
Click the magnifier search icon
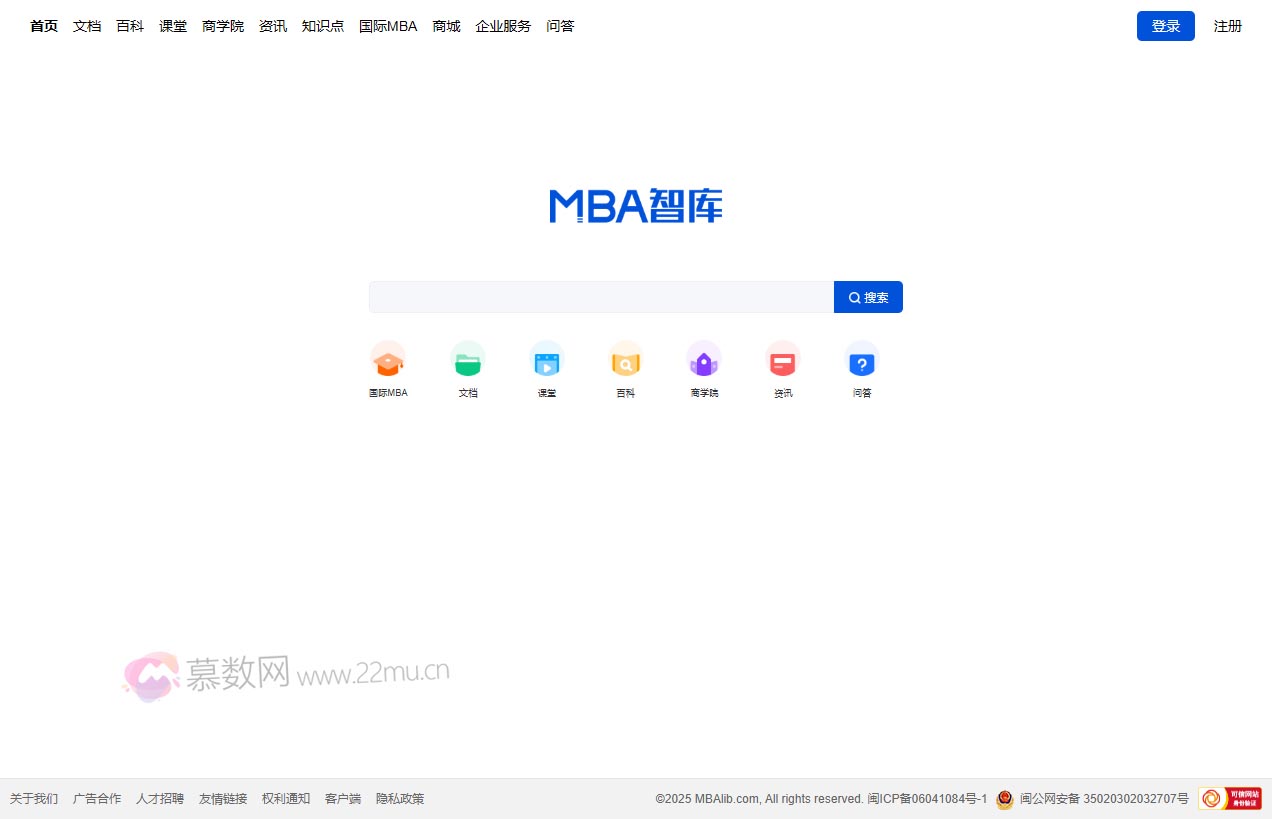854,297
